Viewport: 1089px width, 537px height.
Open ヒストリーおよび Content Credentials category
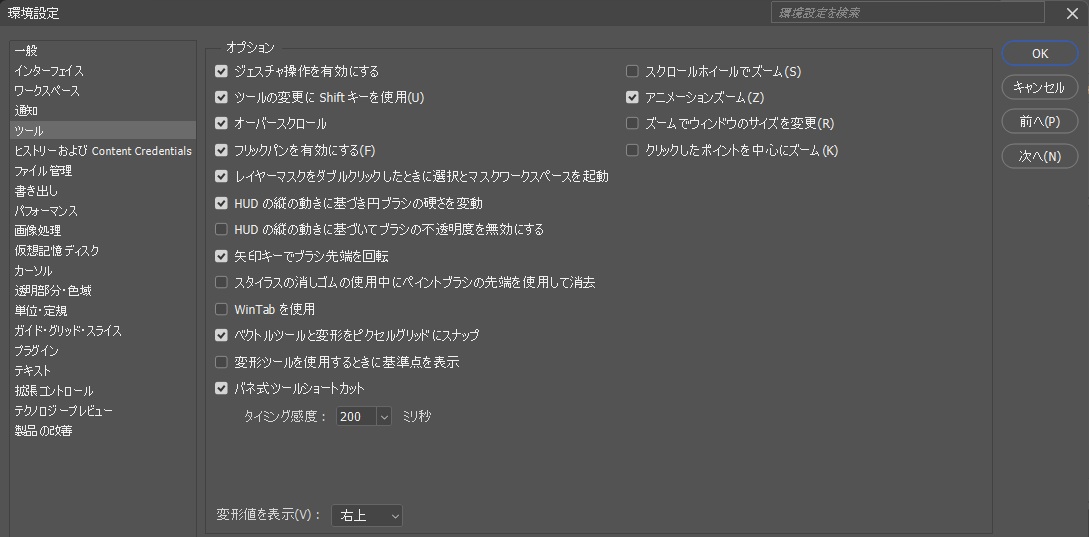coord(103,151)
